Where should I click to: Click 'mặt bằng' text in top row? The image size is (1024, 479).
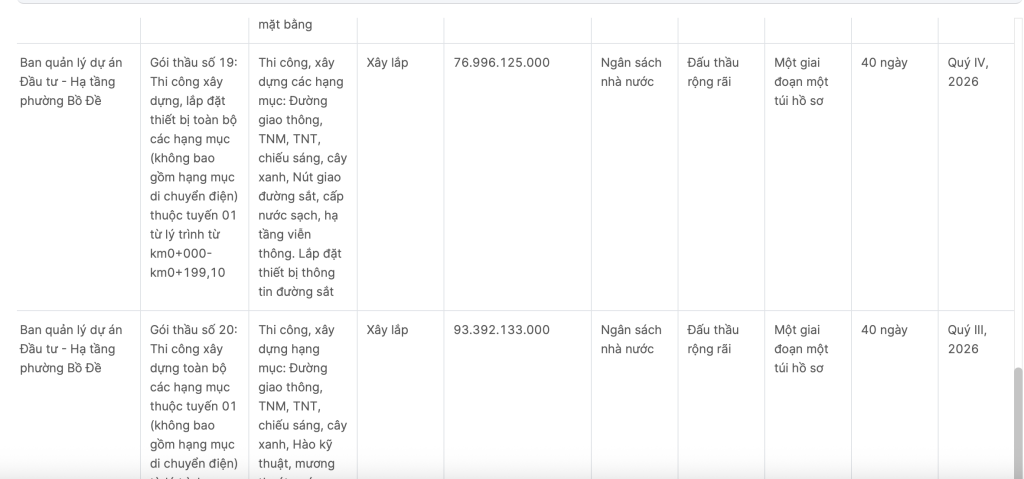pos(285,25)
